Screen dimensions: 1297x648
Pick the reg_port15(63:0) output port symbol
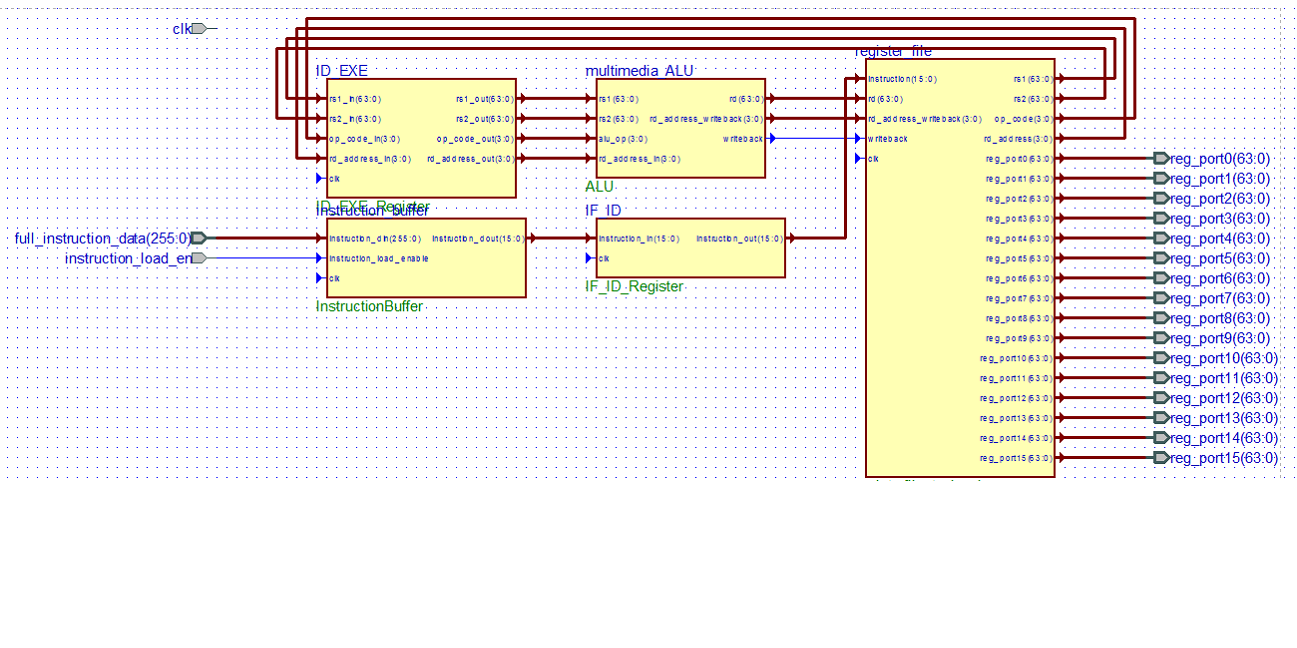click(1161, 458)
